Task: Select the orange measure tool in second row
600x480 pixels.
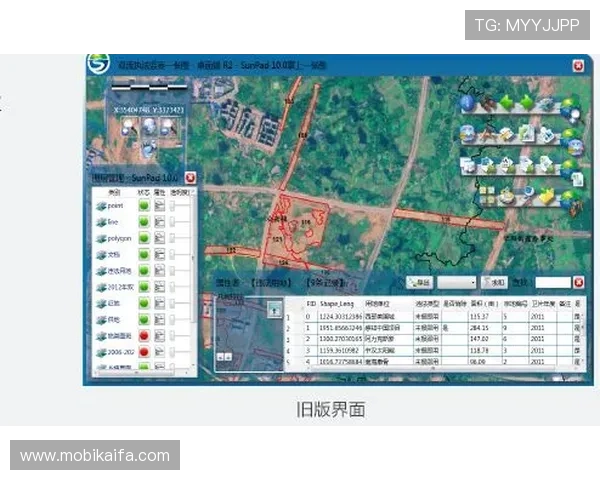Action: tap(487, 135)
